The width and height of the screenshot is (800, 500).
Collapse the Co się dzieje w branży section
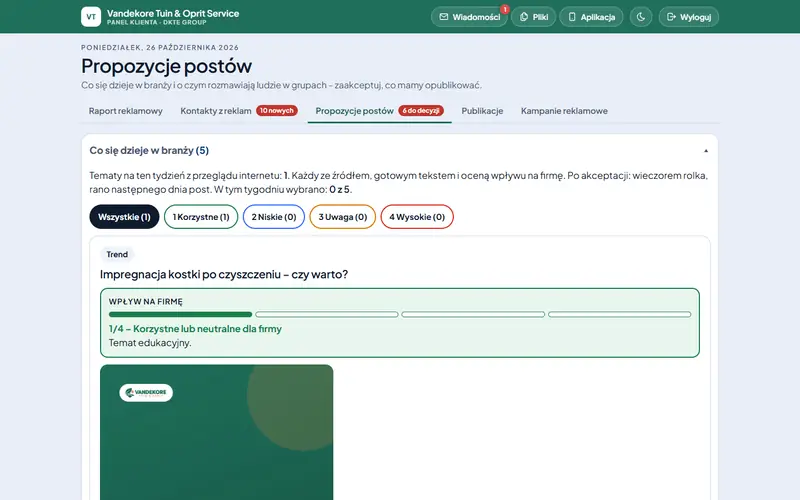point(706,151)
